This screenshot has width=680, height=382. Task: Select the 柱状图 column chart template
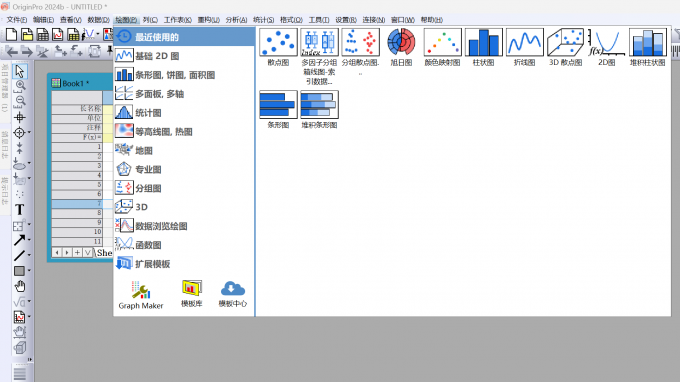point(483,47)
